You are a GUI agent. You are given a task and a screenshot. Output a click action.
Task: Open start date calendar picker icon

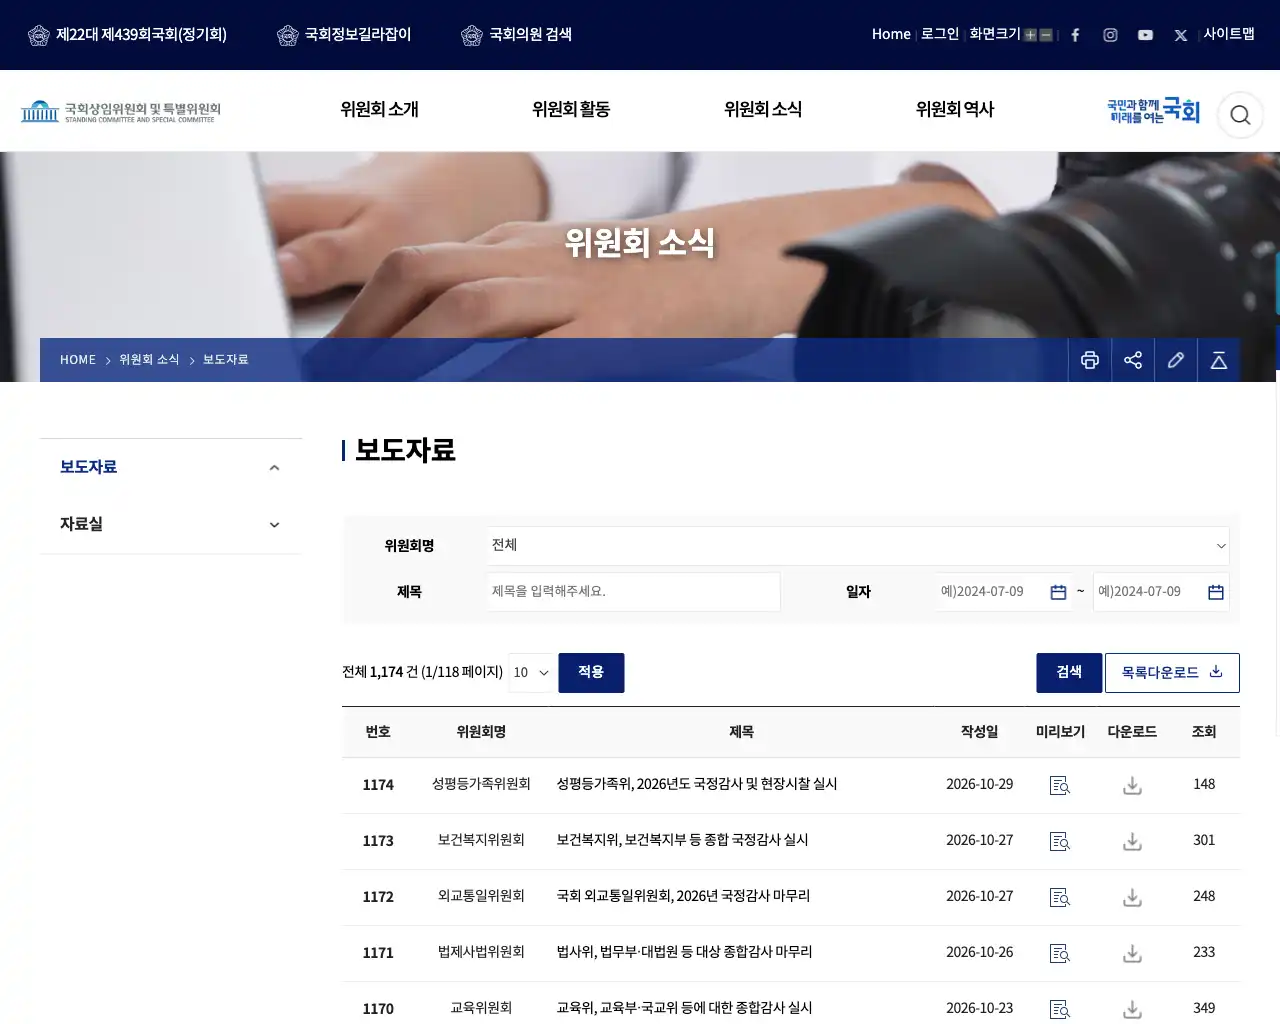(1058, 592)
